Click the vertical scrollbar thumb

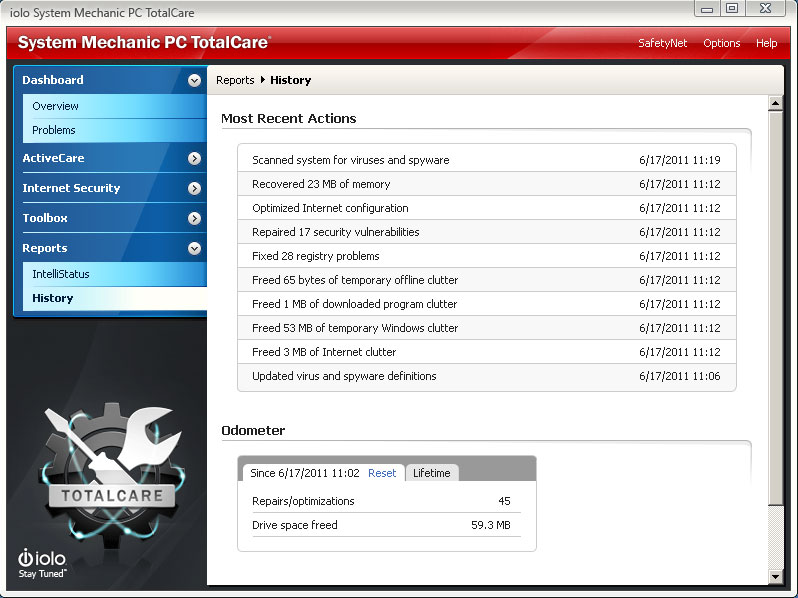[775, 308]
